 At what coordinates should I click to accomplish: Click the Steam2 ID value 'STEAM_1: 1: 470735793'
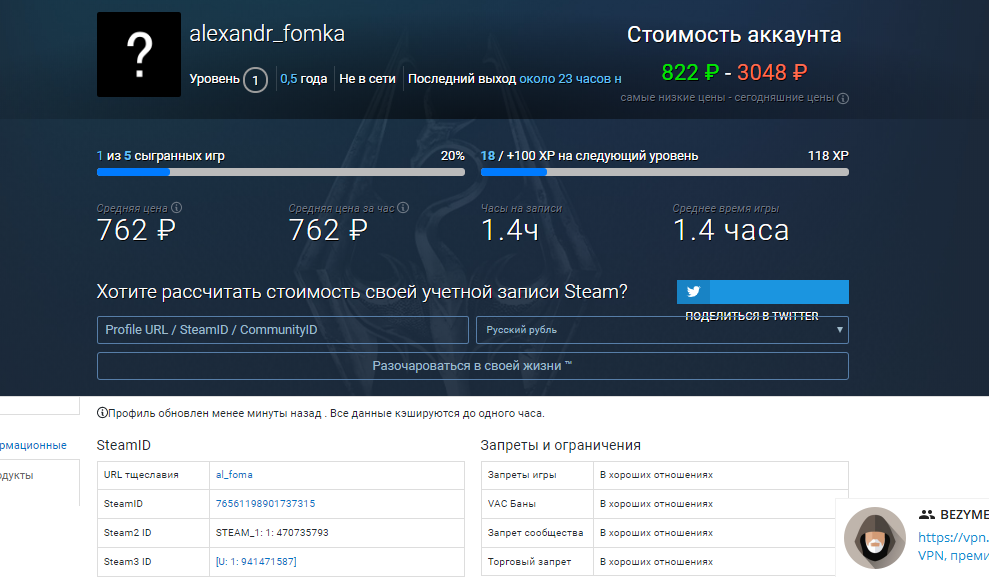point(272,533)
